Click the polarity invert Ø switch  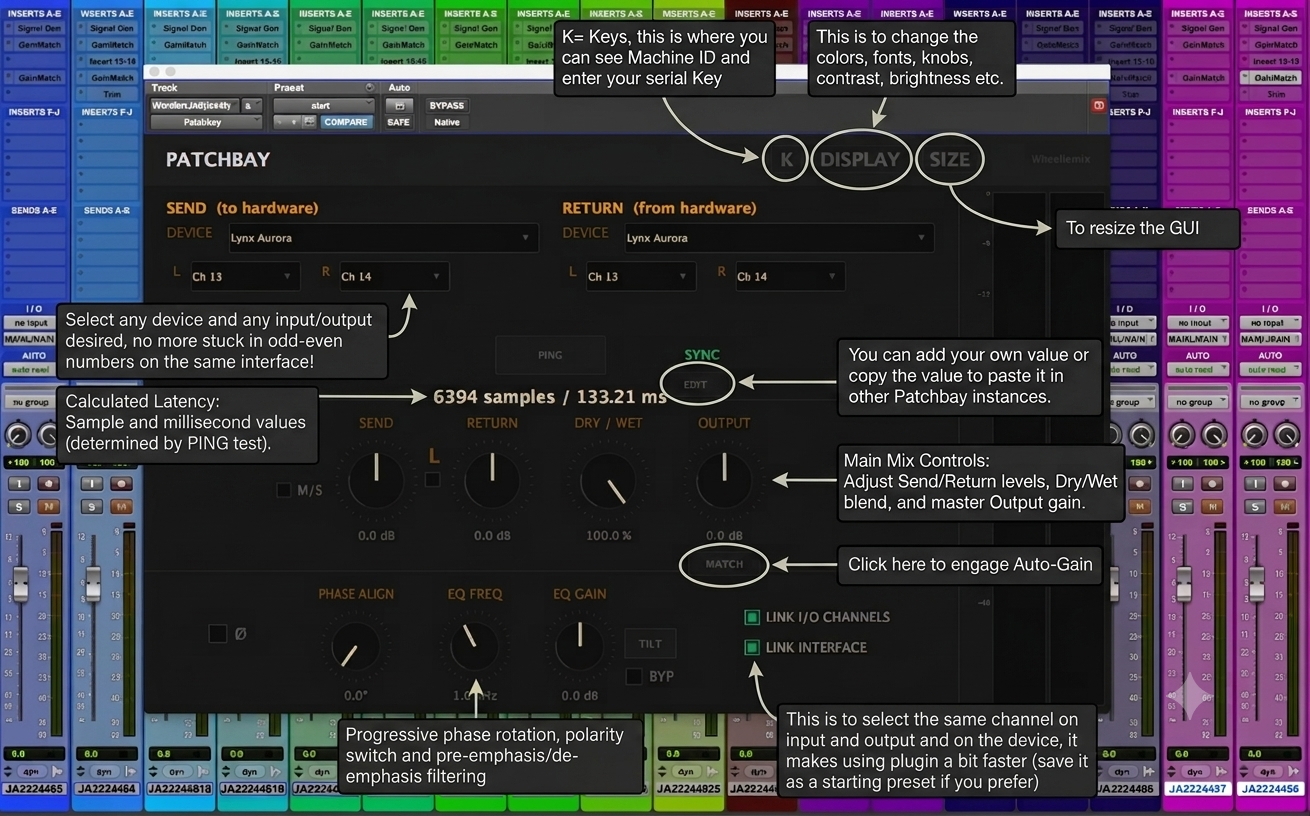pos(217,633)
